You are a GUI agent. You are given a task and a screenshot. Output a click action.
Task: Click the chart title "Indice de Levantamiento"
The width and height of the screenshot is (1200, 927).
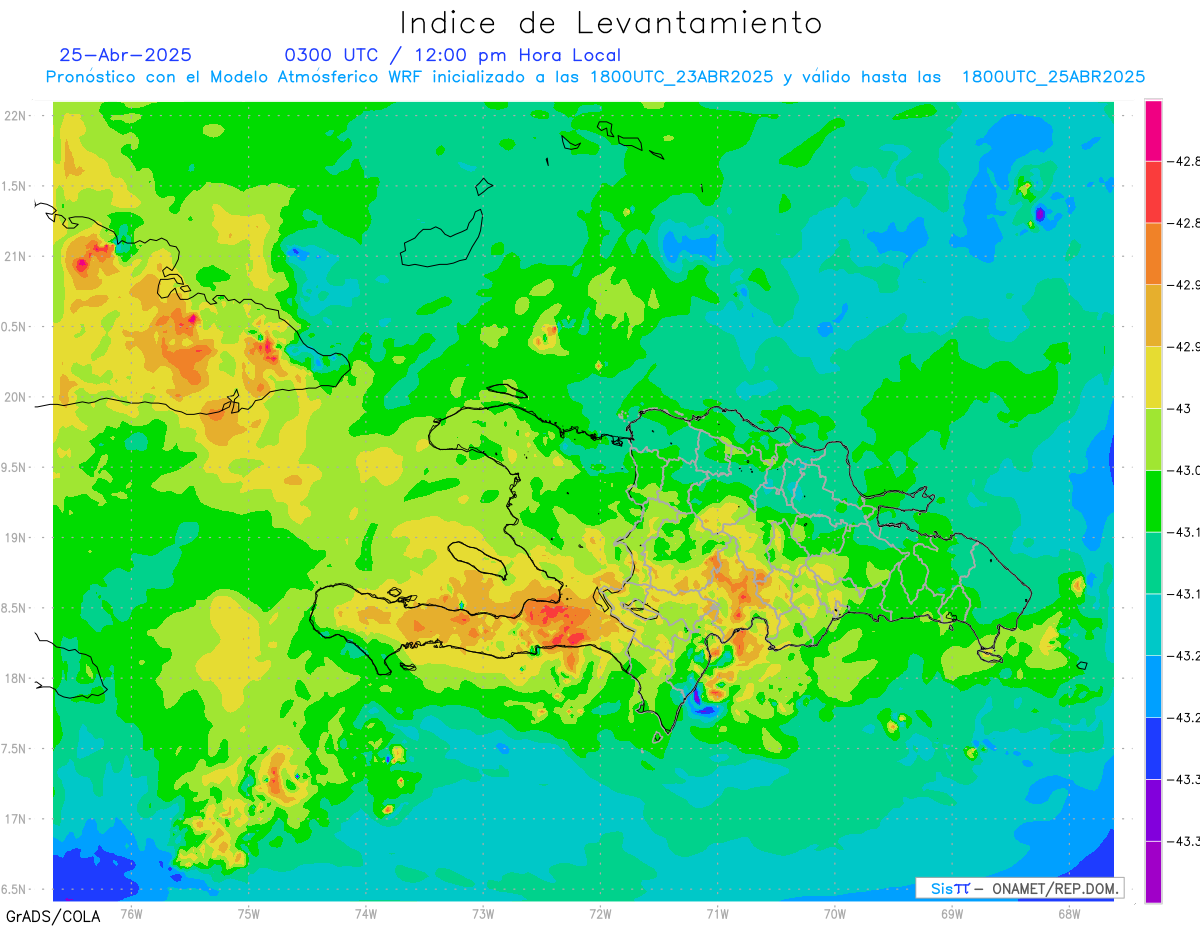pos(611,24)
